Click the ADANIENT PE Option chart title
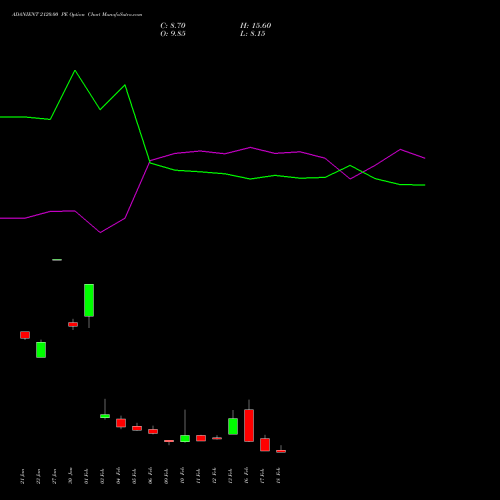The height and width of the screenshot is (500, 500). (77, 15)
